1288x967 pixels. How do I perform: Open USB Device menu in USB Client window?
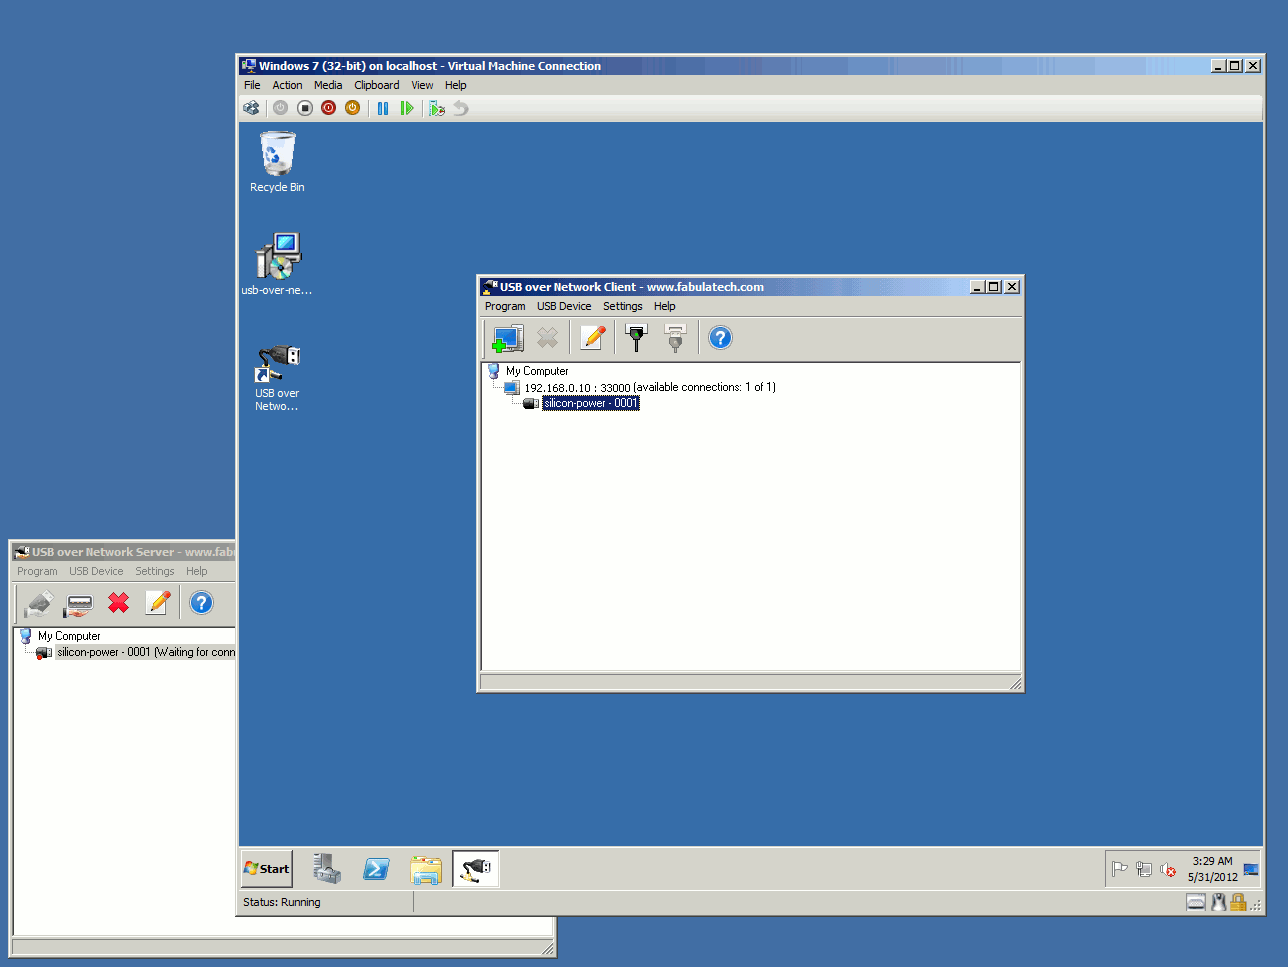tap(564, 306)
